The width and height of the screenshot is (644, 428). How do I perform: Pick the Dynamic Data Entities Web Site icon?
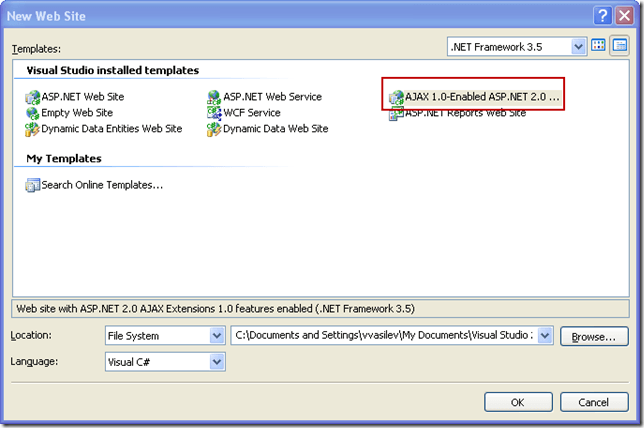[33, 129]
